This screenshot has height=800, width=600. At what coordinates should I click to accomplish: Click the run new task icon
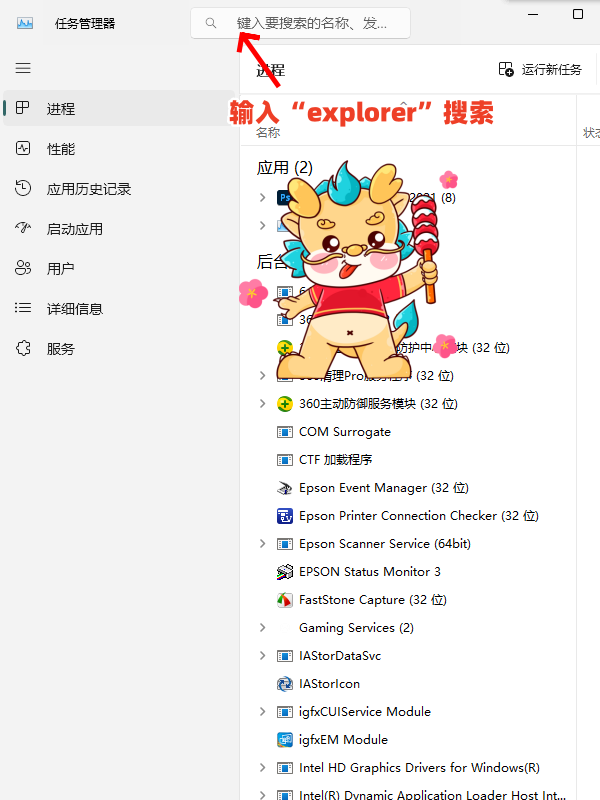(506, 69)
